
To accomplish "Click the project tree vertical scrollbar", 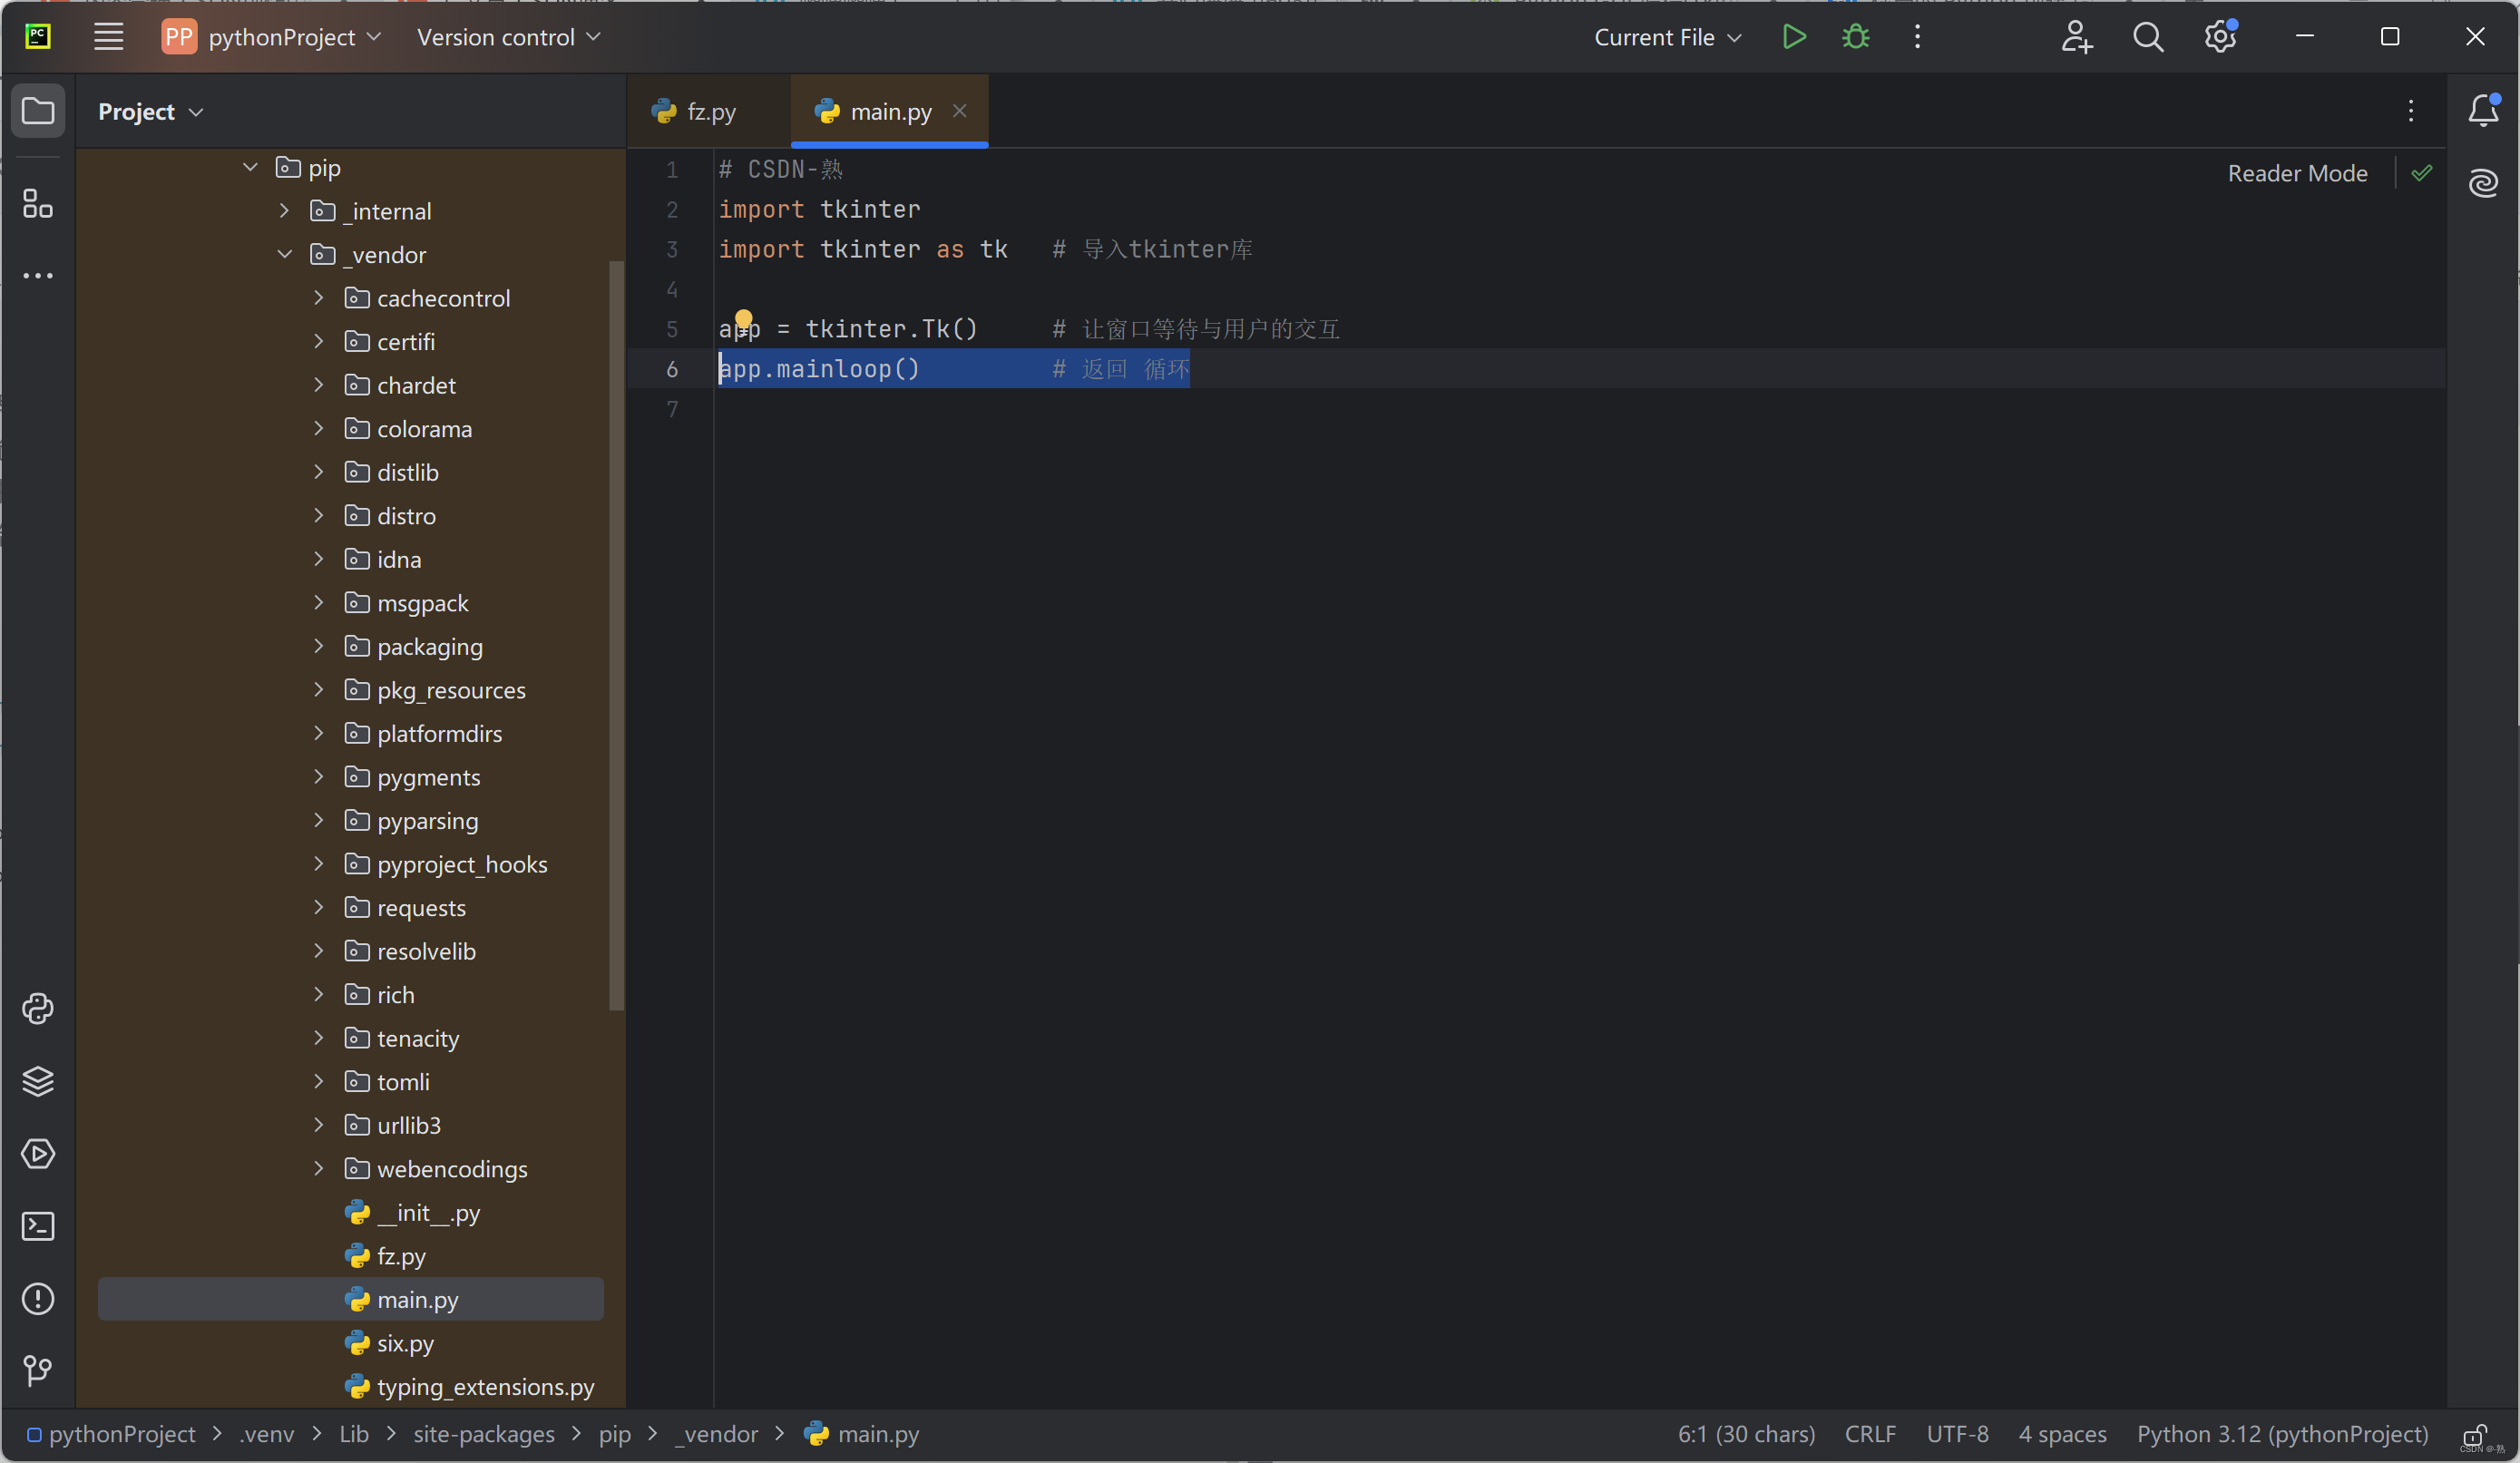I will [617, 636].
